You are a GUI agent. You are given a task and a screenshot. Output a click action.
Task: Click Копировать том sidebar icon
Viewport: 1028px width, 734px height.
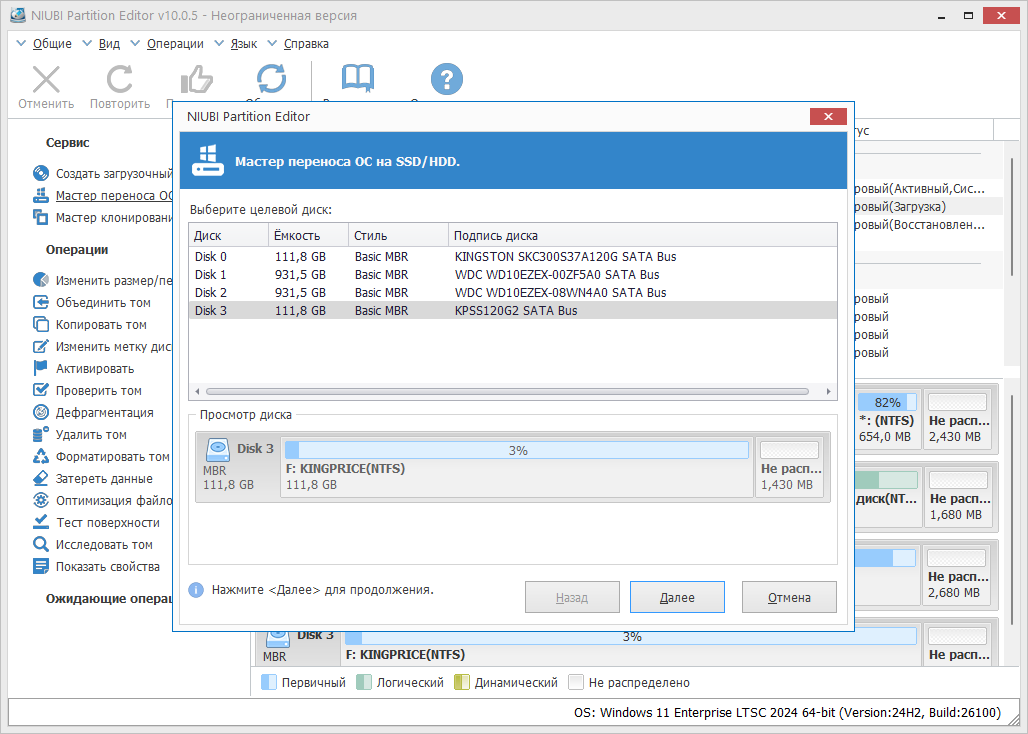[x=41, y=324]
